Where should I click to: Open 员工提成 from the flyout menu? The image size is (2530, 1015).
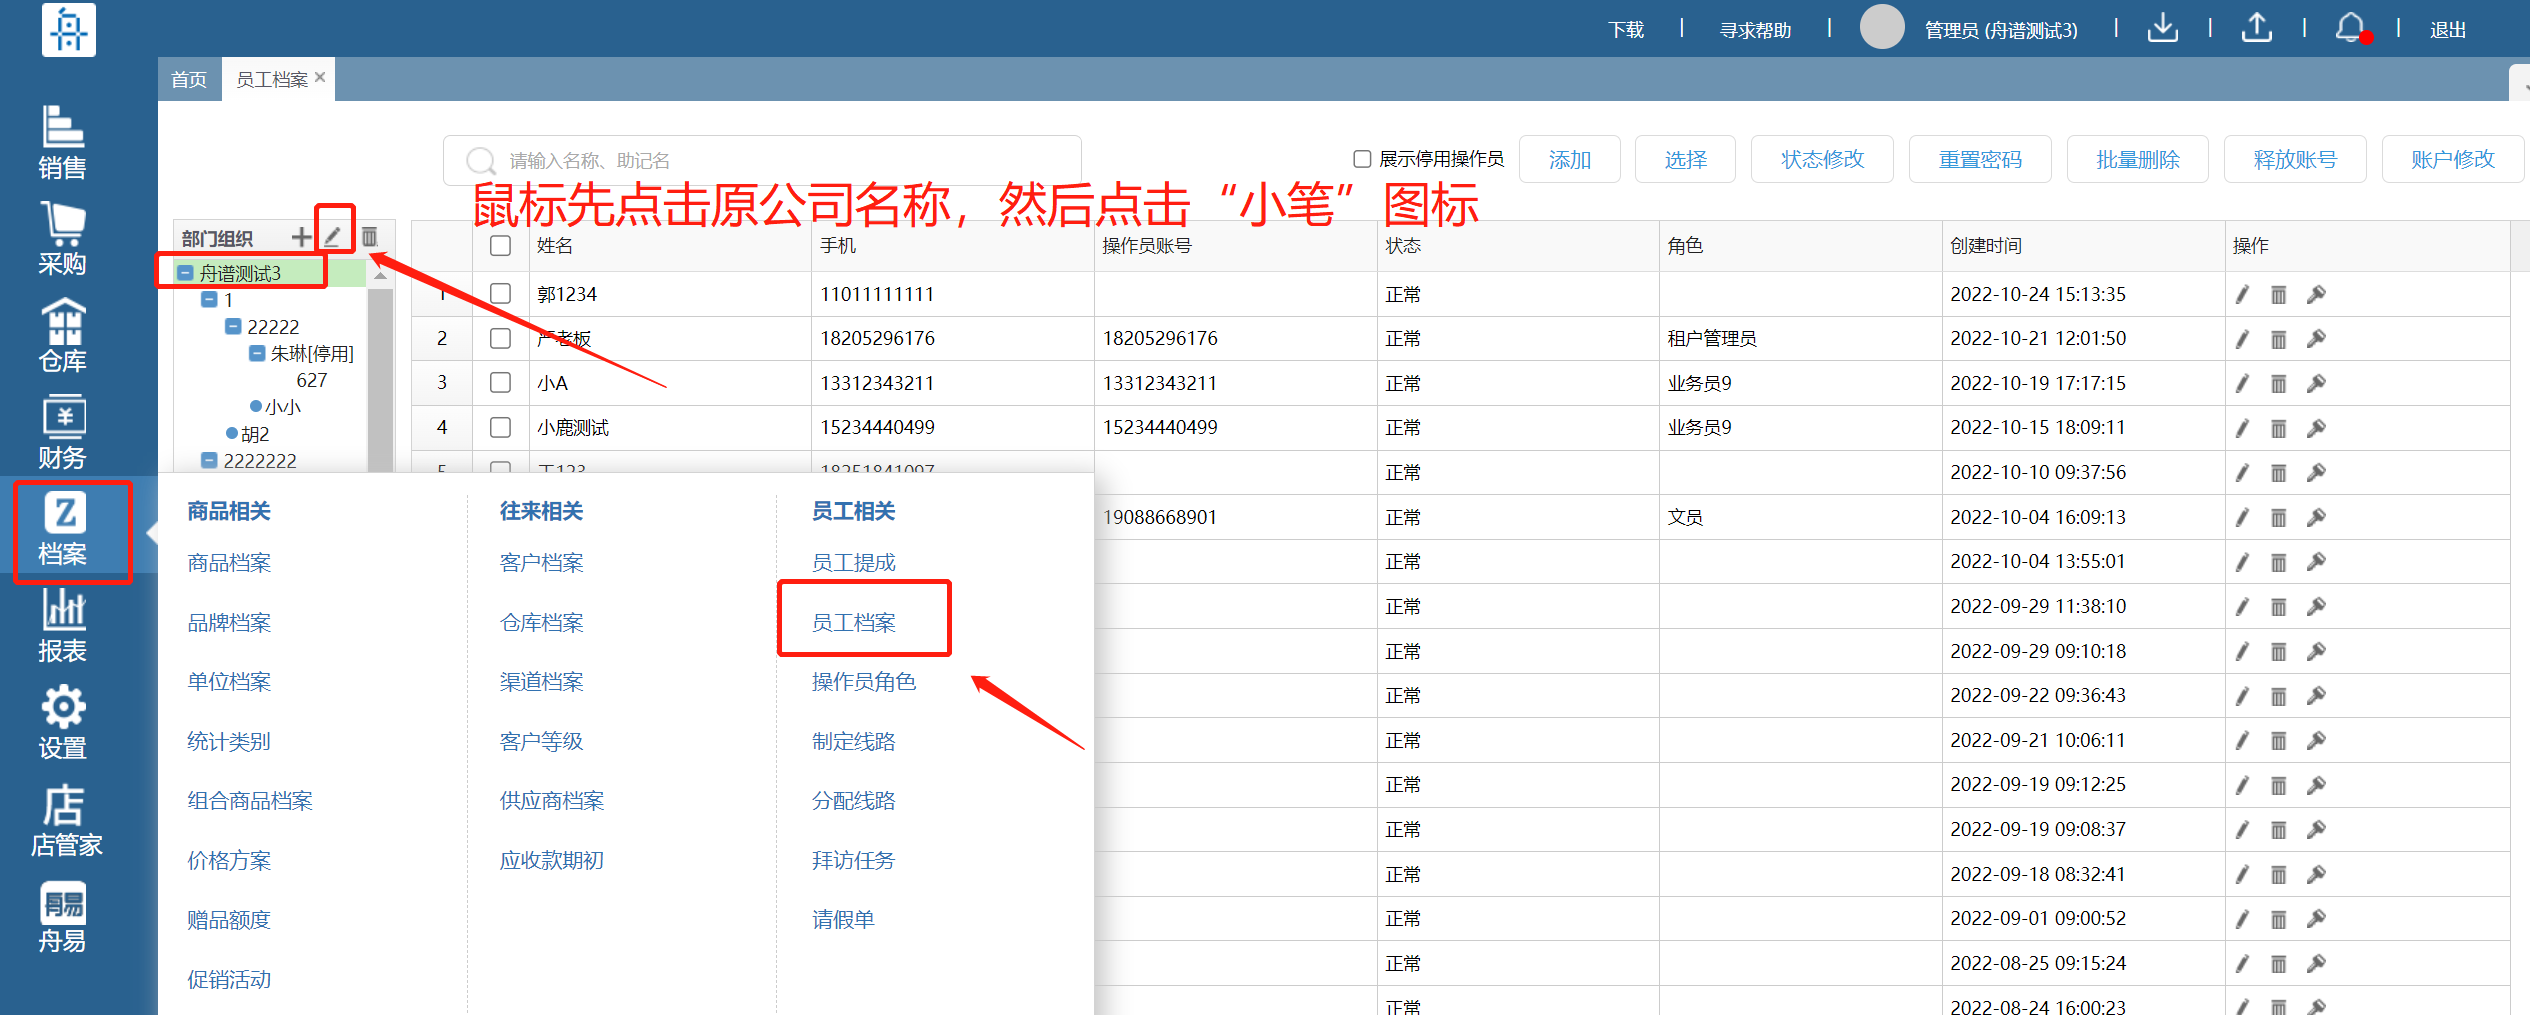(x=853, y=562)
